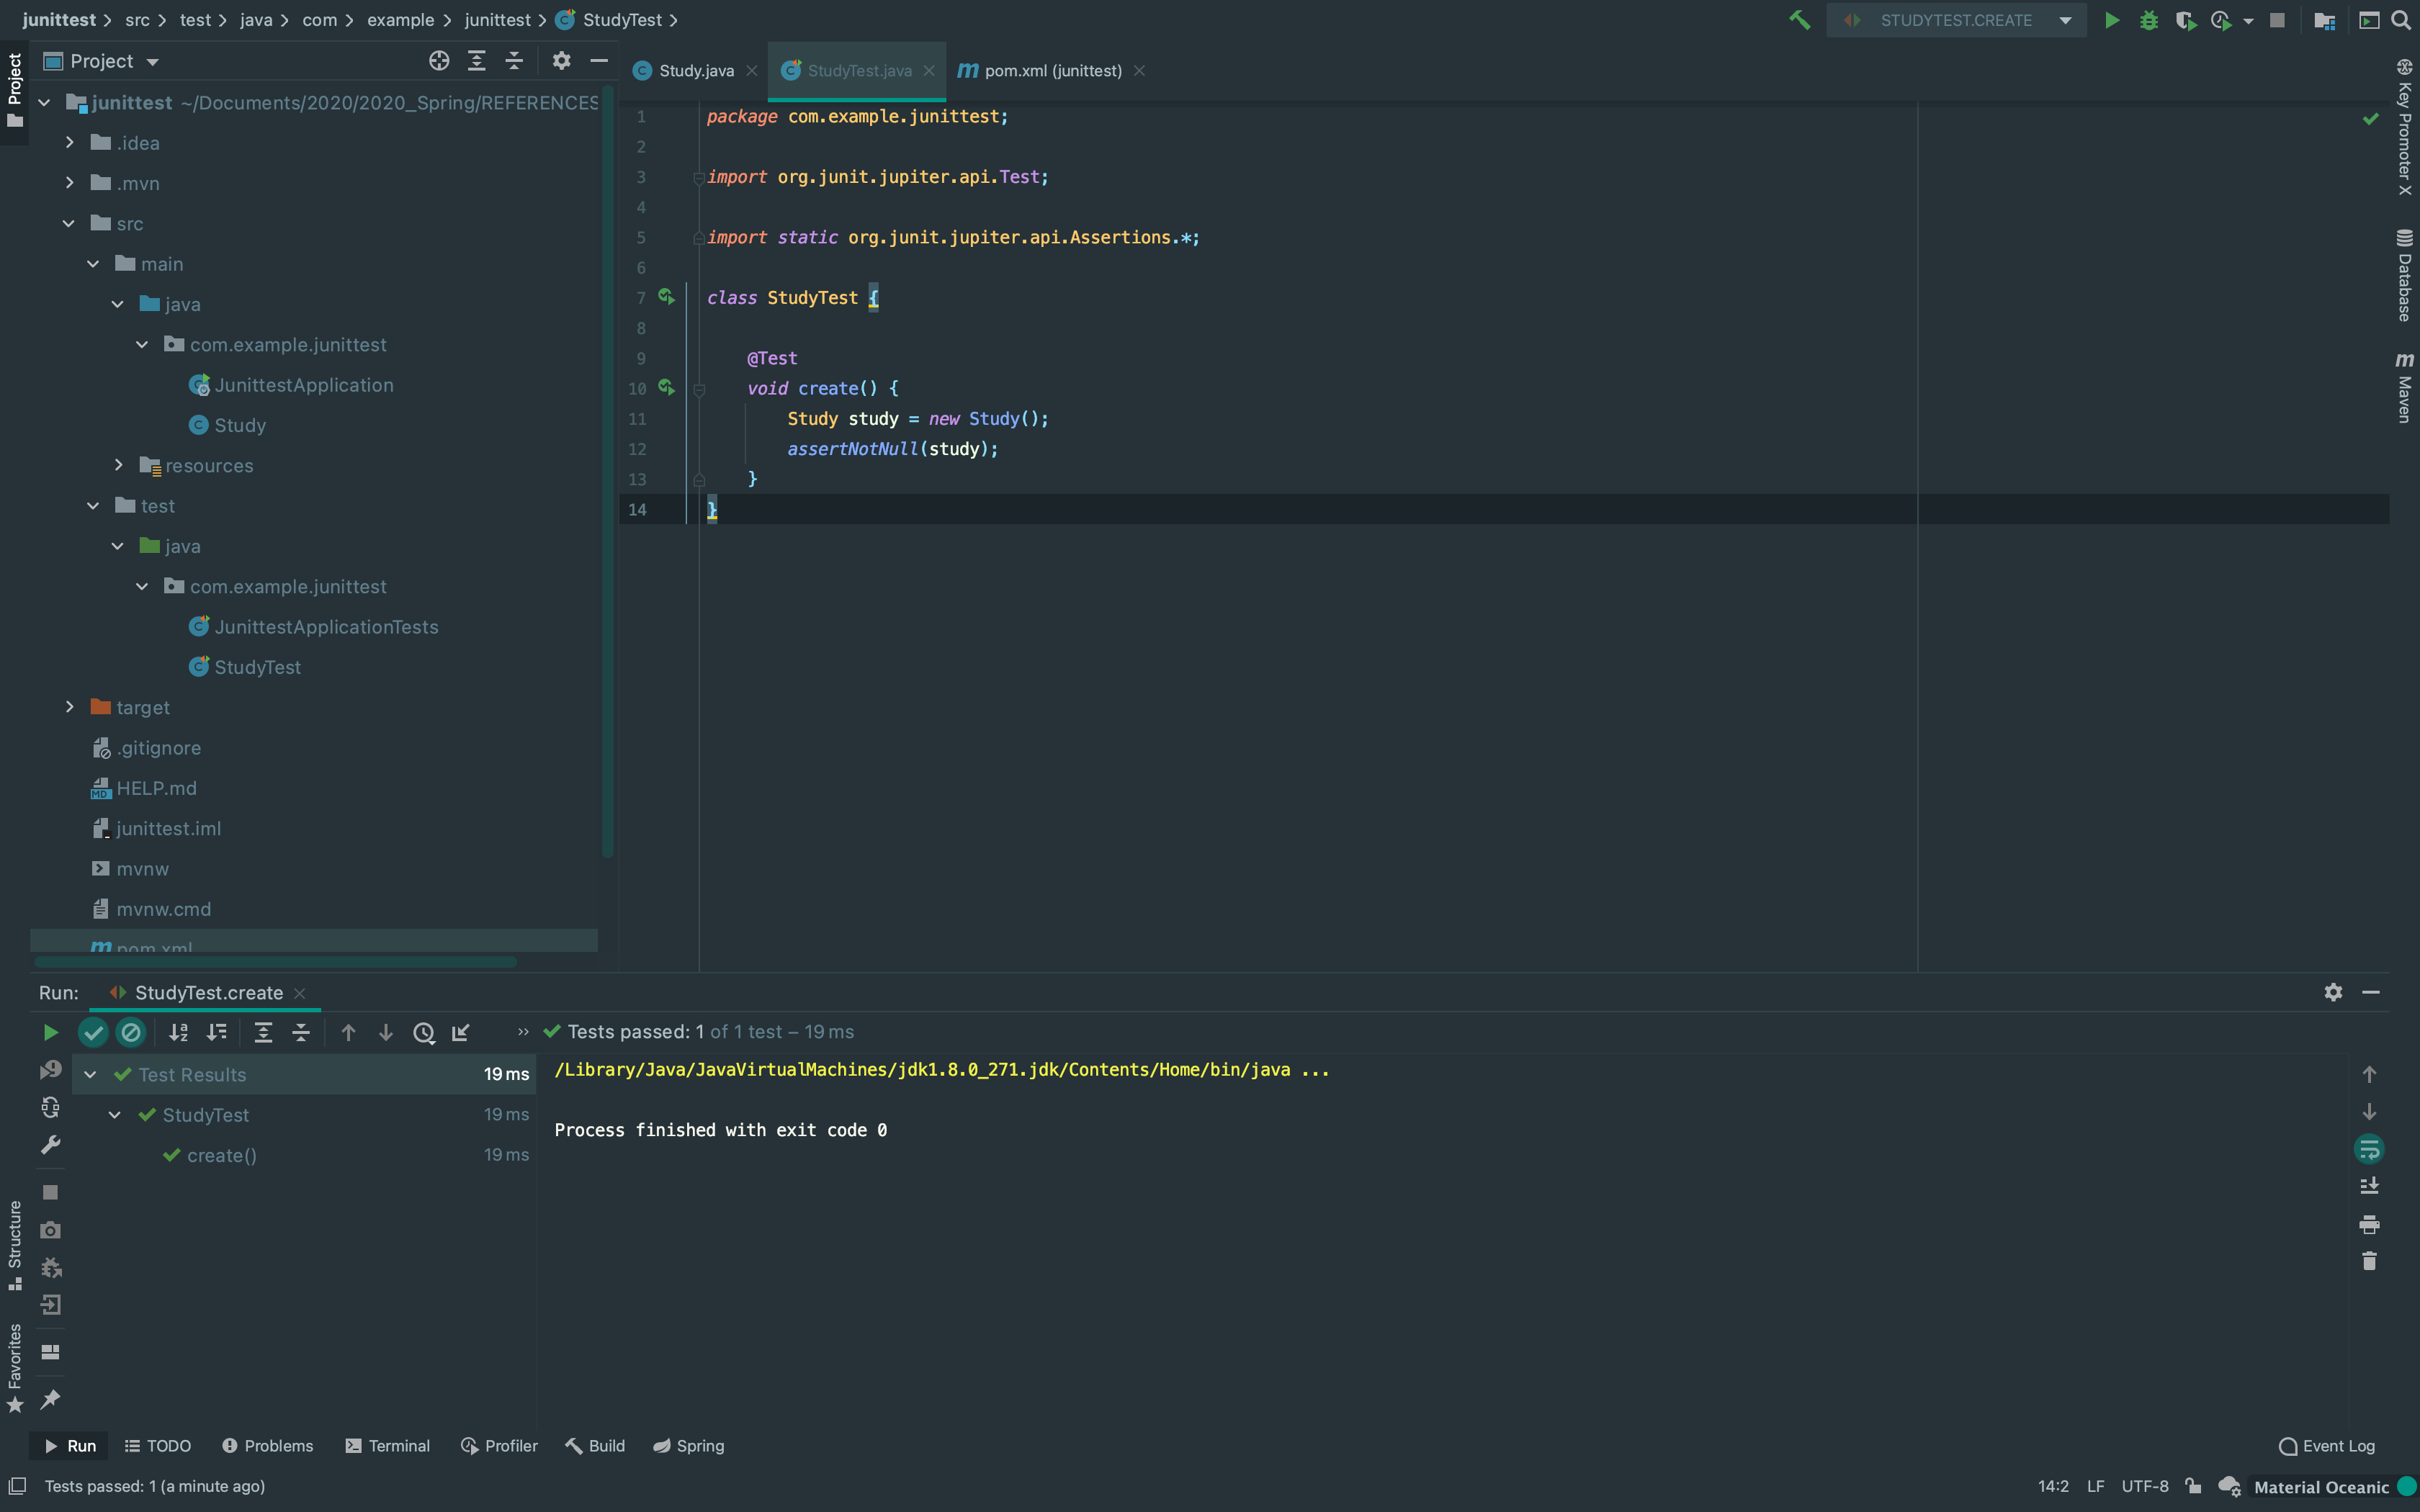The width and height of the screenshot is (2420, 1512).
Task: Click the Search Everywhere magnifier icon
Action: coord(2401,20)
